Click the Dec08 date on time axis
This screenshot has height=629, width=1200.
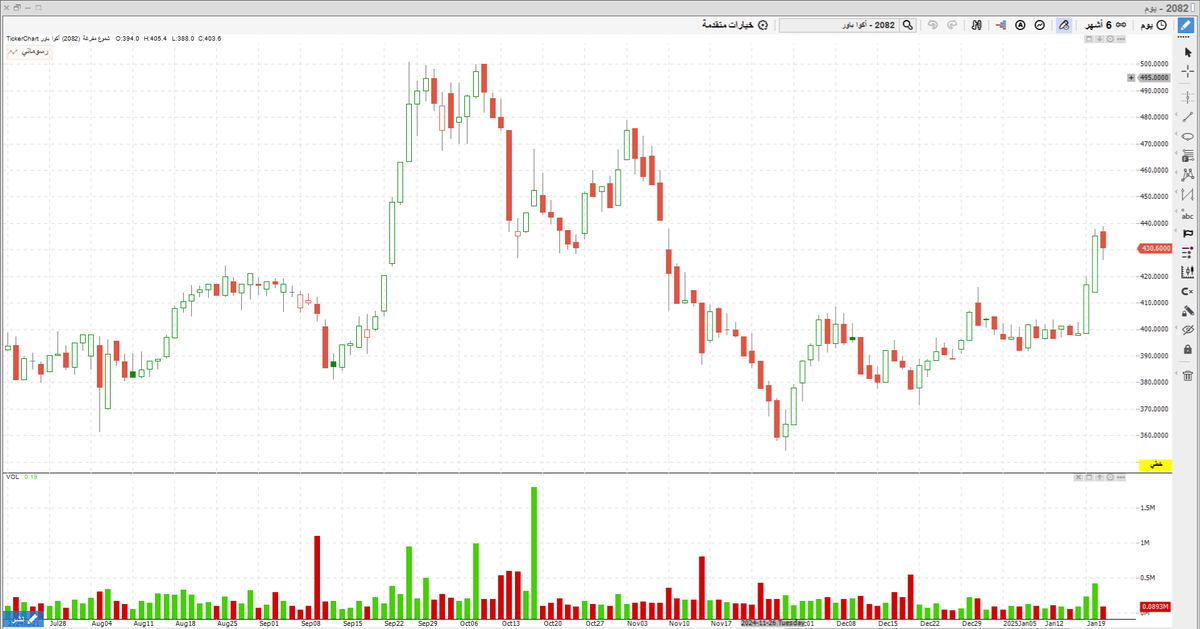click(846, 623)
